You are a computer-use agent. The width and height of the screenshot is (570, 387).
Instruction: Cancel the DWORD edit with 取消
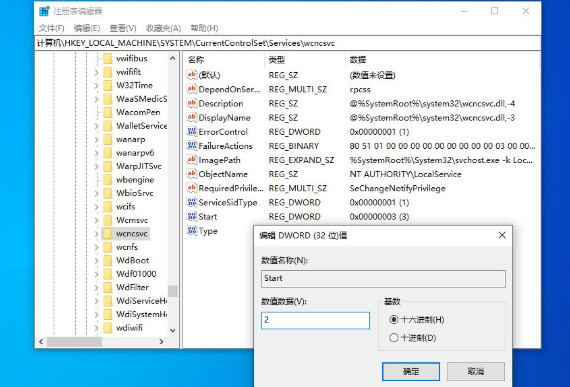click(x=476, y=371)
